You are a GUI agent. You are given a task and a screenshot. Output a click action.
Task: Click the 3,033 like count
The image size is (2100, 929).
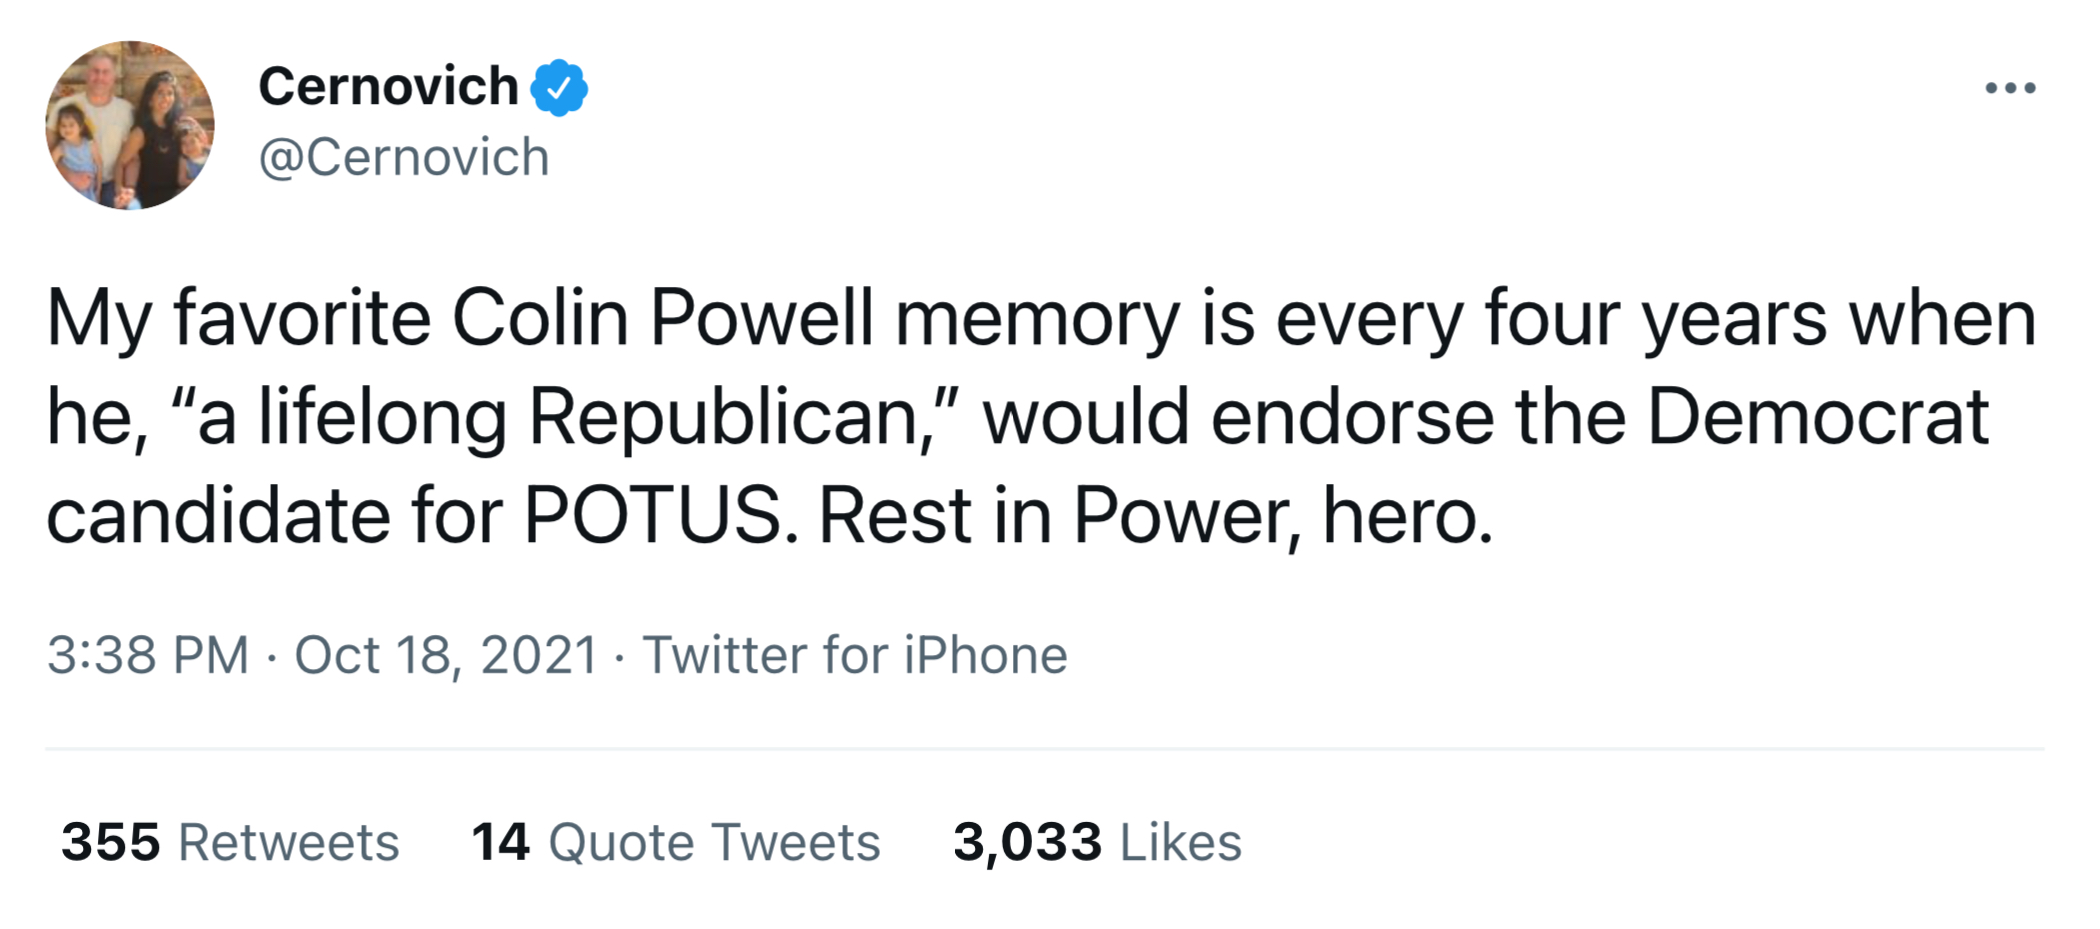(1027, 842)
